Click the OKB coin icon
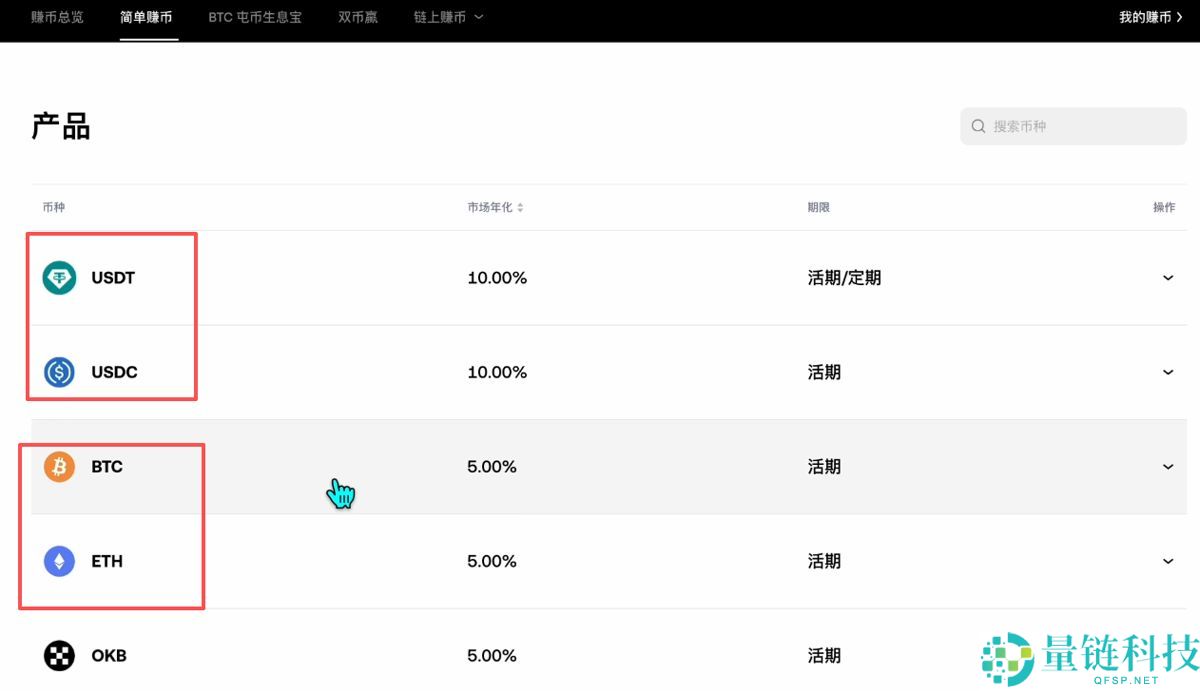 pyautogui.click(x=58, y=655)
